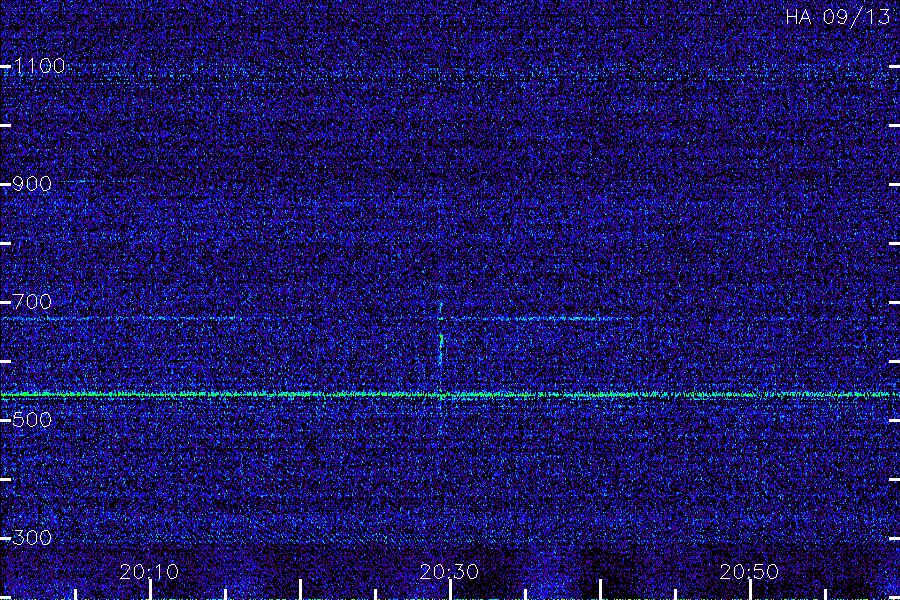Select the vertical burst signal near 20:30
Viewport: 900px width, 600px height.
(x=441, y=350)
